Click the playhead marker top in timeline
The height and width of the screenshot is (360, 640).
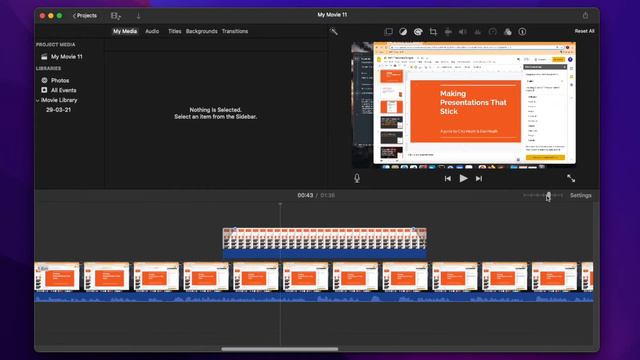coord(280,203)
